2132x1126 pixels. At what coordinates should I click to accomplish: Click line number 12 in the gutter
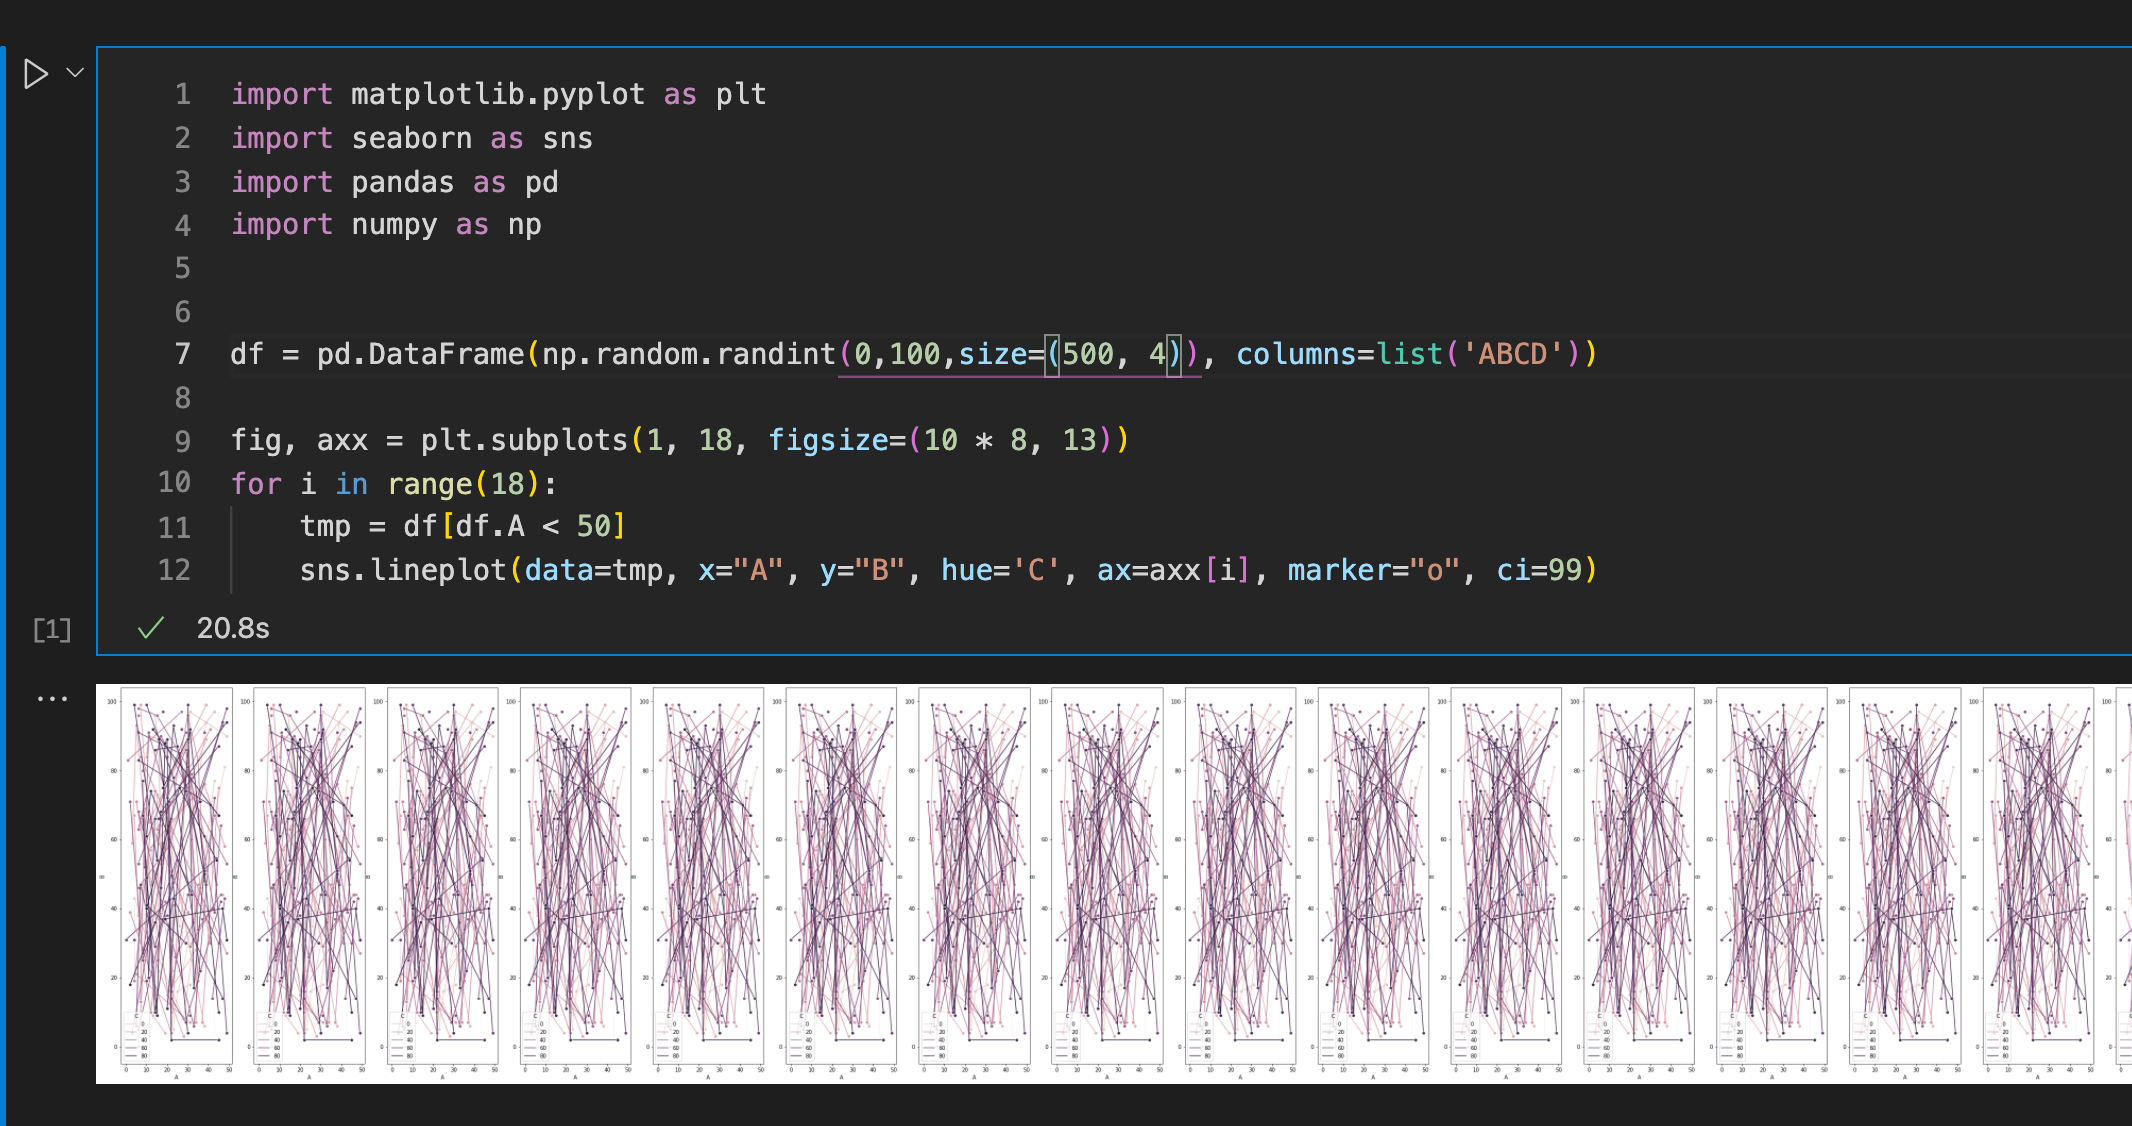tap(174, 570)
